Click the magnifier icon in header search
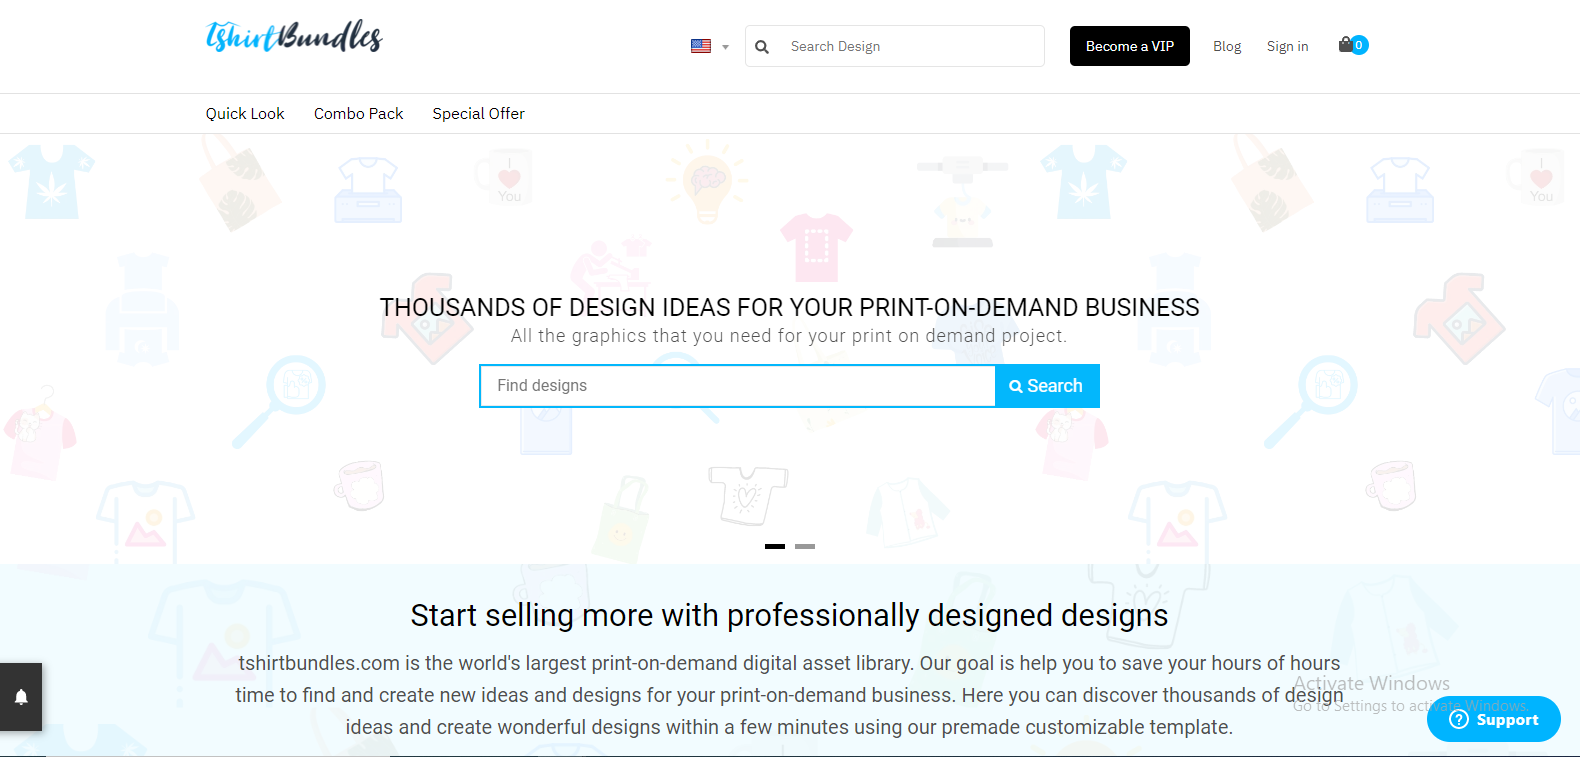Image resolution: width=1580 pixels, height=757 pixels. (x=762, y=47)
